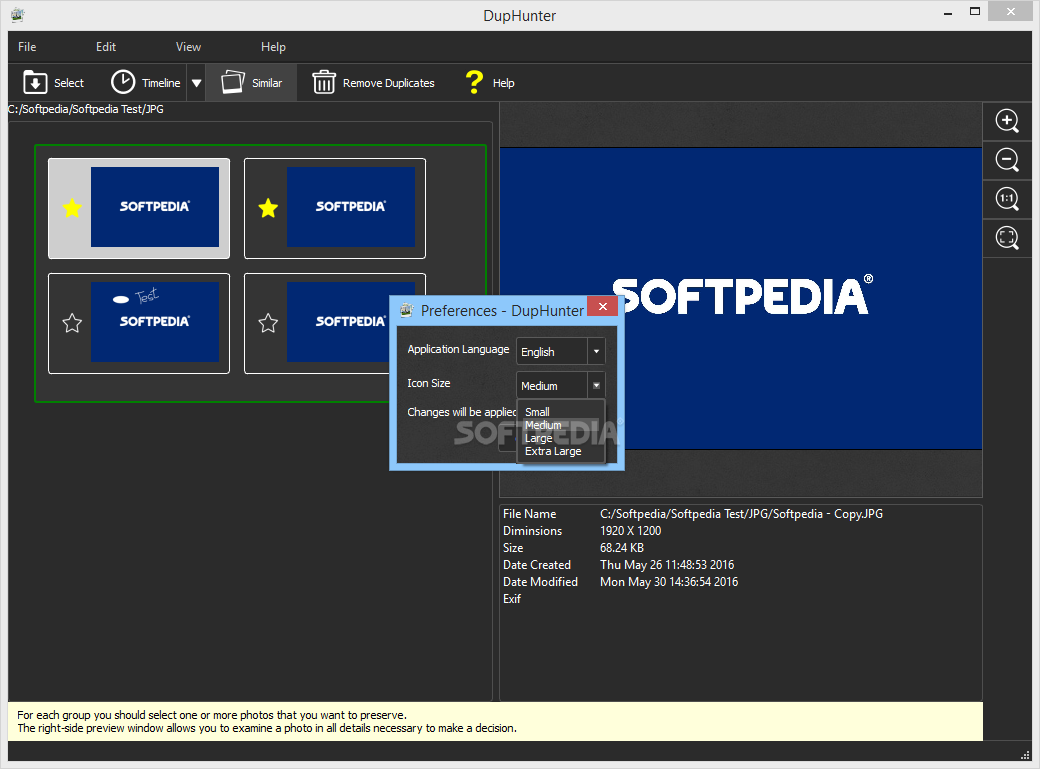Click the Date Modified value Mon May 30
Image resolution: width=1040 pixels, height=769 pixels.
pyautogui.click(x=669, y=582)
